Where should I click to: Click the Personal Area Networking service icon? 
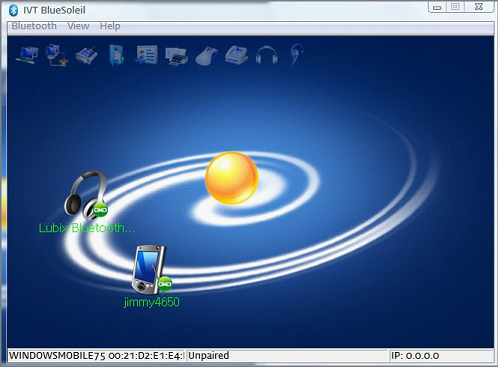pos(27,55)
